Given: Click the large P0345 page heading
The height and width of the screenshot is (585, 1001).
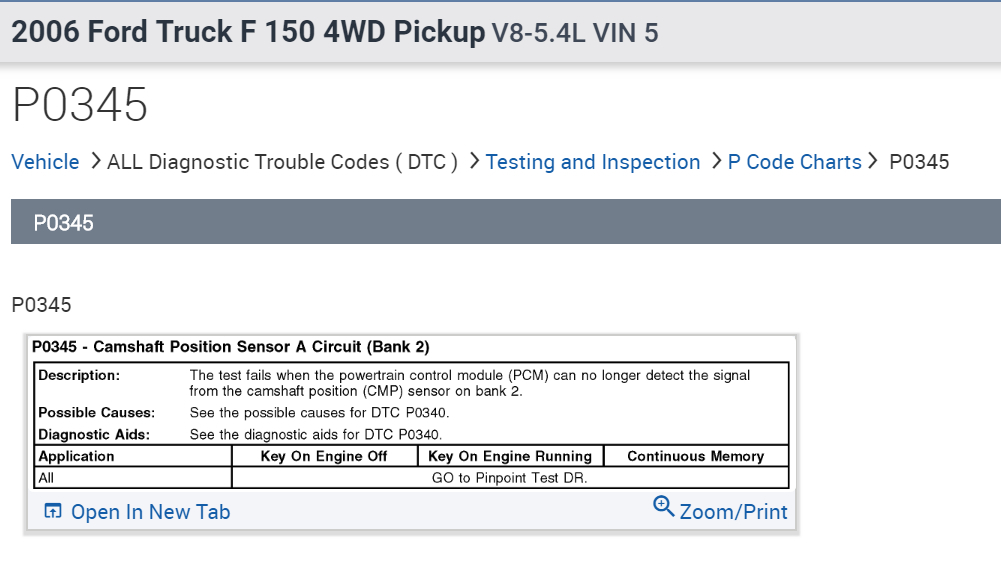Looking at the screenshot, I should coord(80,105).
